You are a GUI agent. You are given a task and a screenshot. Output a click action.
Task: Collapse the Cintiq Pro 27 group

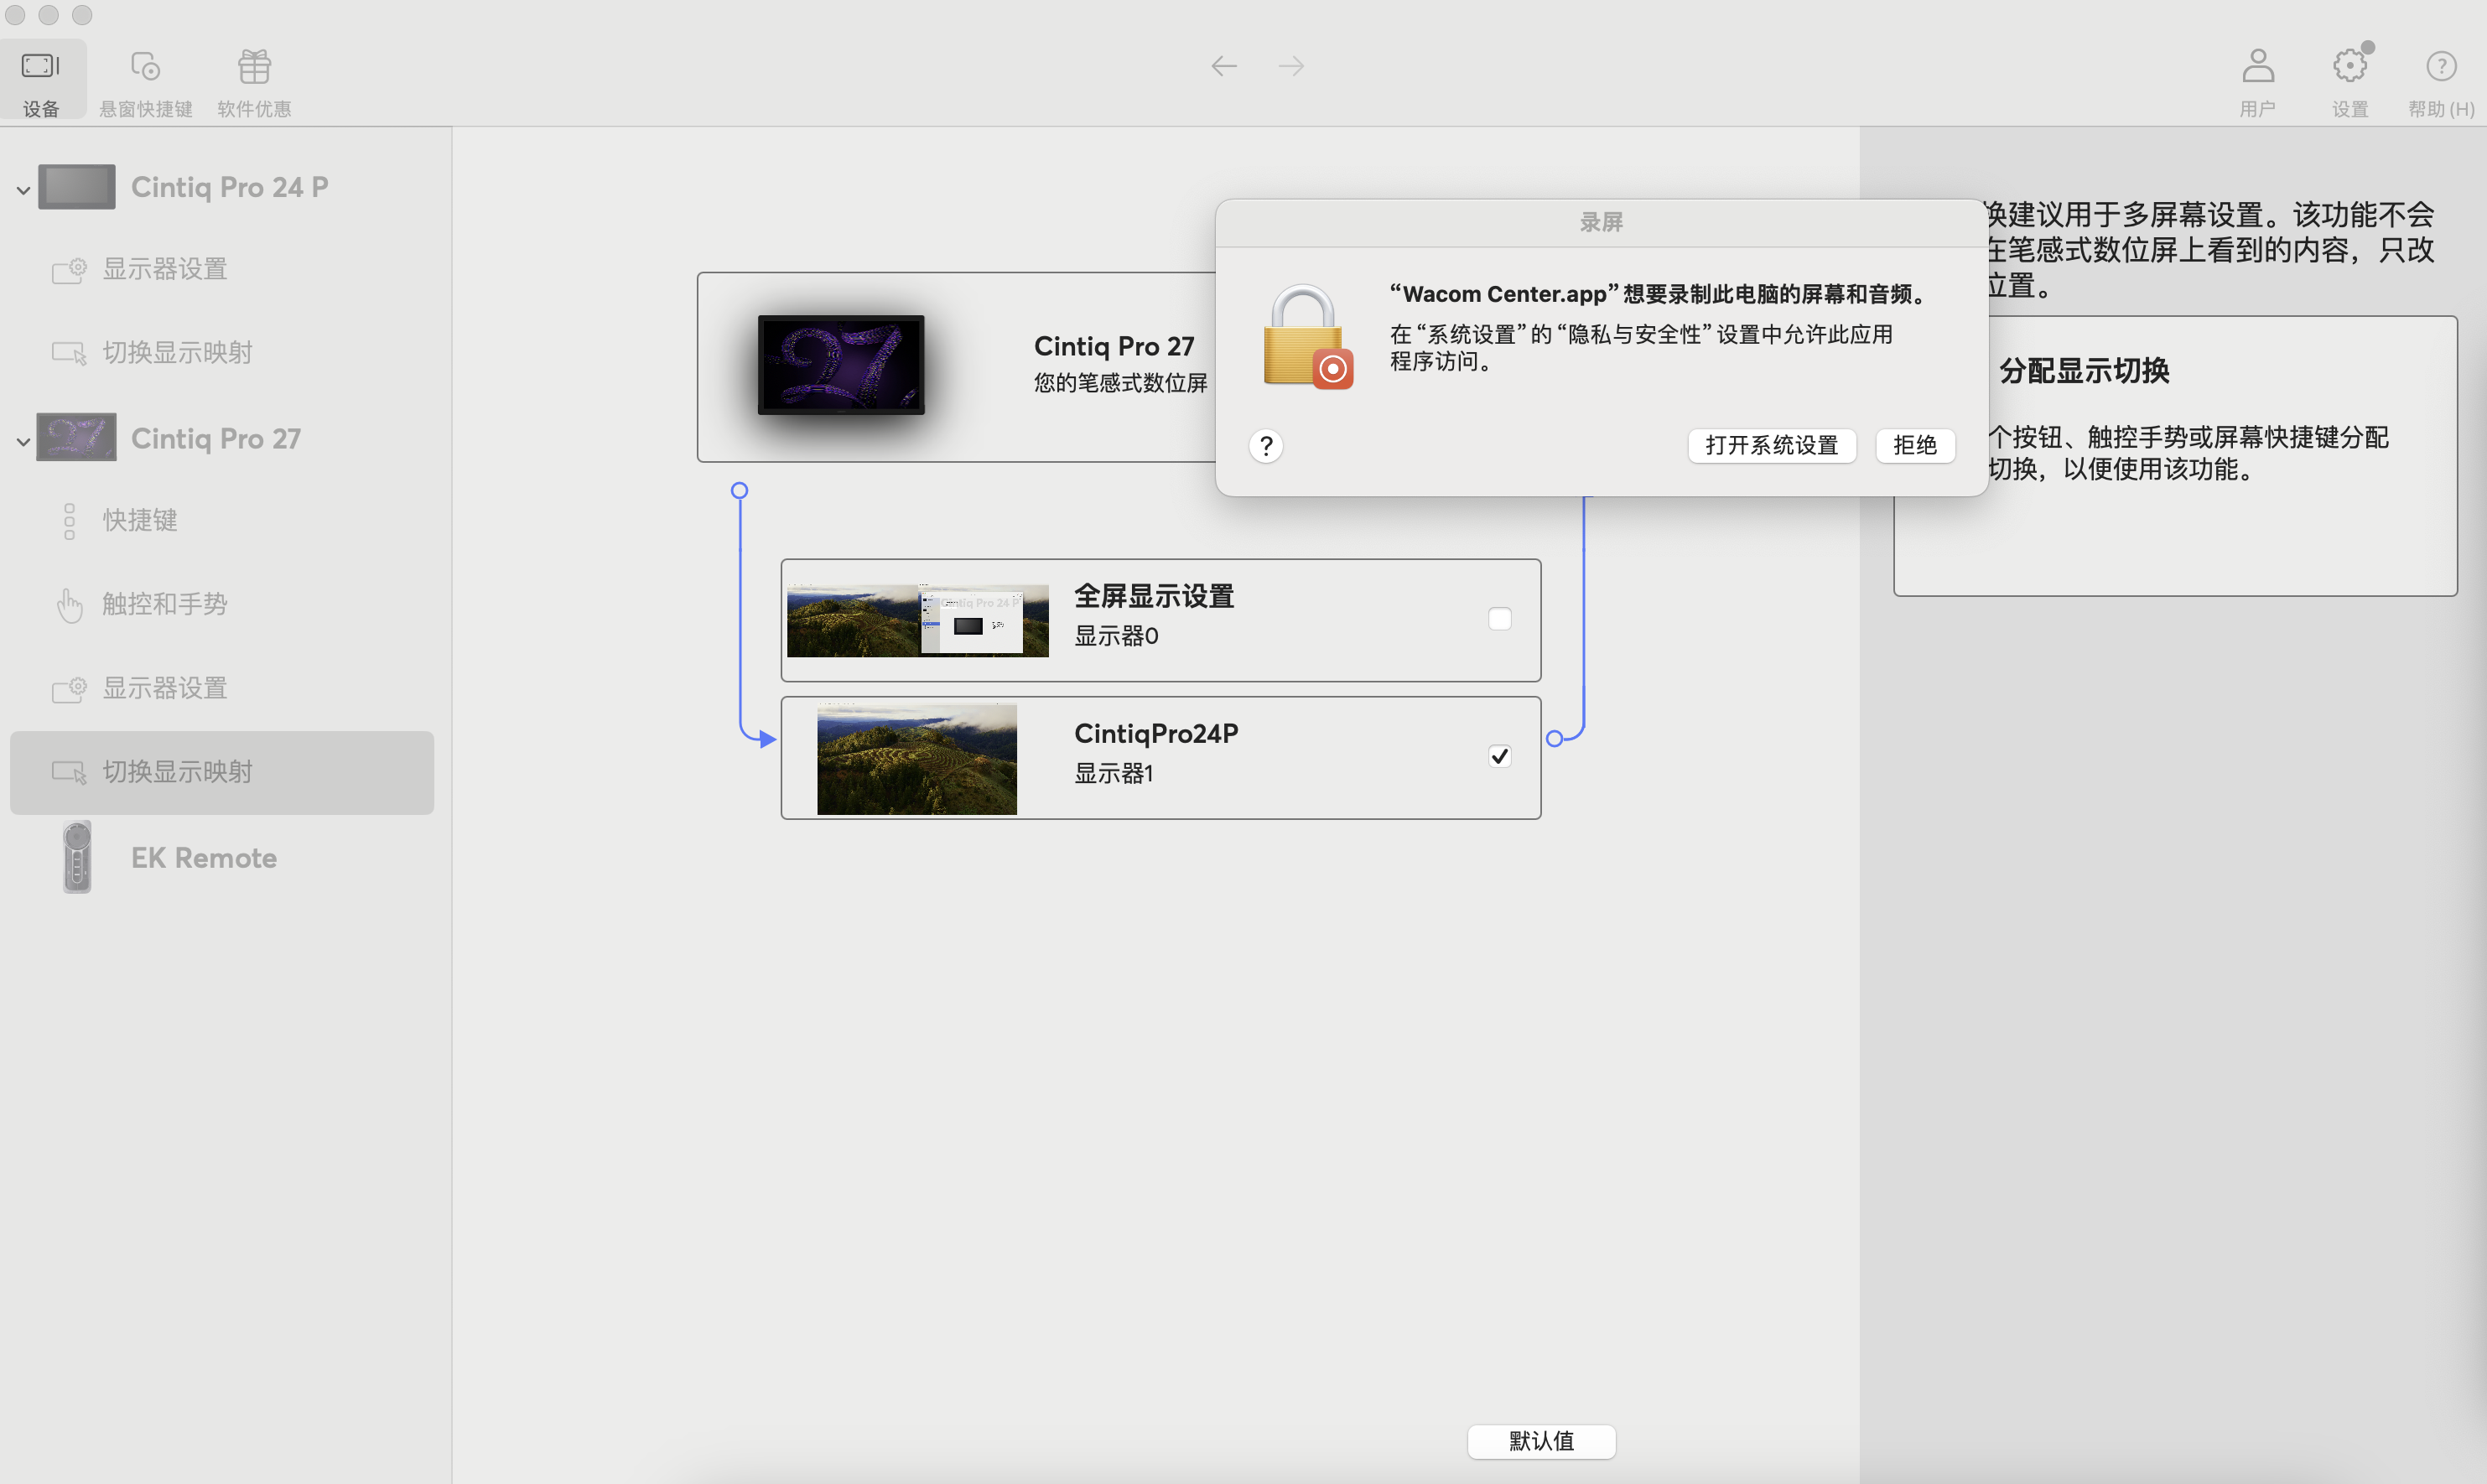pos(23,440)
